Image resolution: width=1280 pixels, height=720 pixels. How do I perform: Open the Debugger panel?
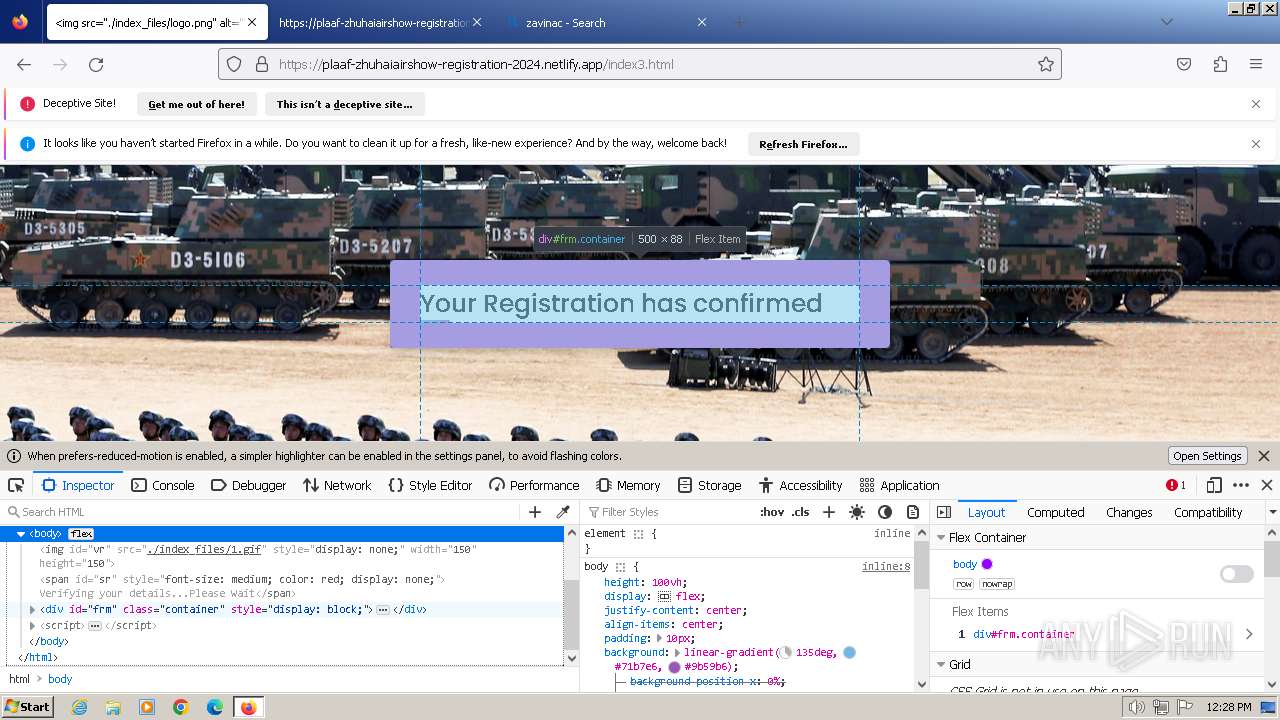[x=249, y=485]
